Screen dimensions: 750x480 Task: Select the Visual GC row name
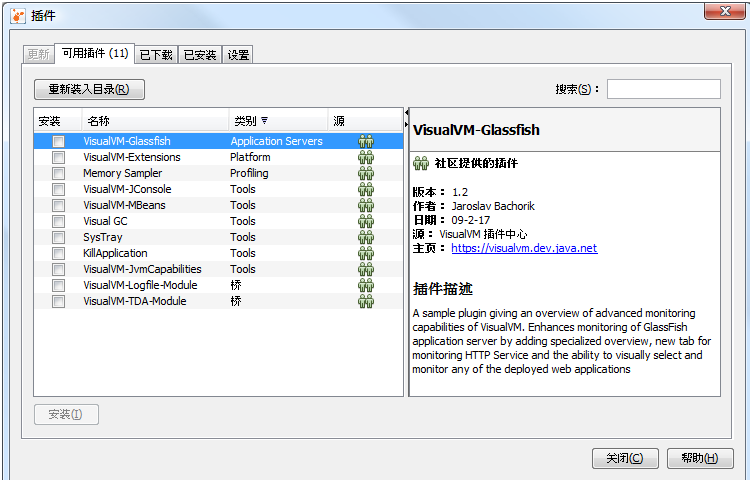click(x=105, y=221)
